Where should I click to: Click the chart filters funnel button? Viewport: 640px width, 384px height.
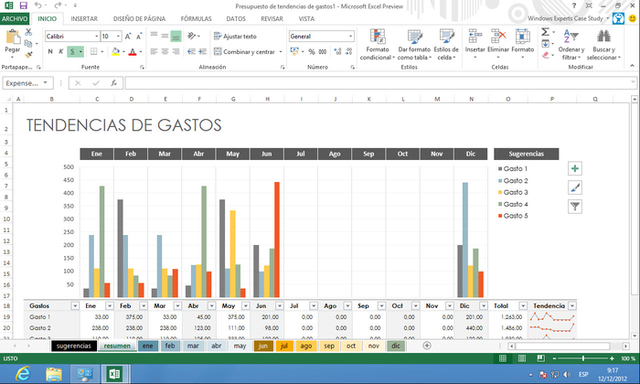[x=575, y=206]
